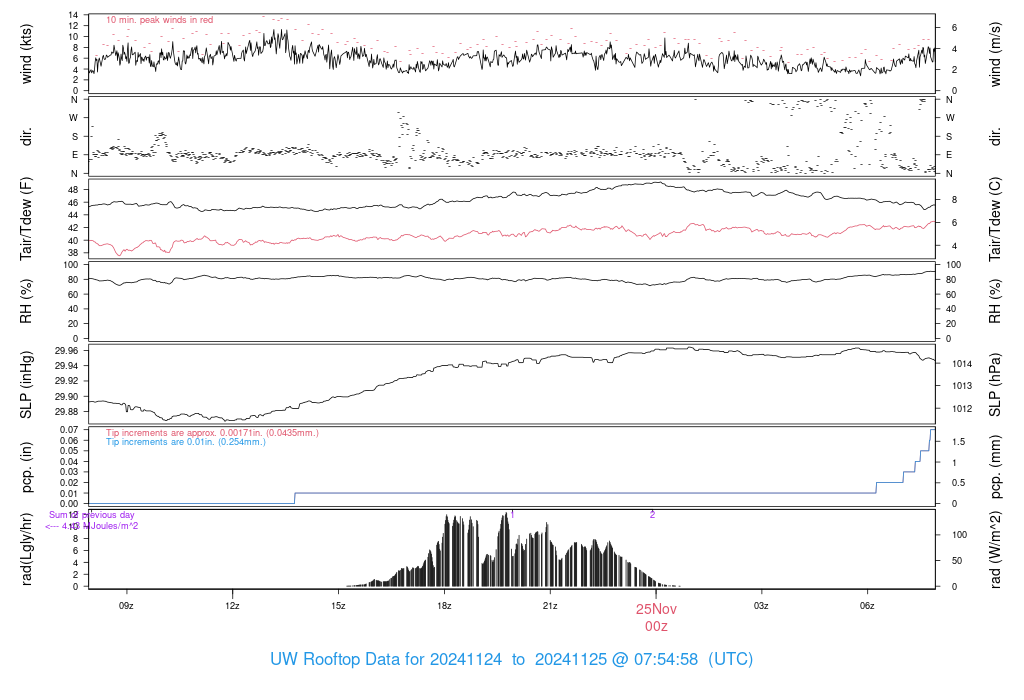Click the 'SLP (inHg)' pressure axis label
The width and height of the screenshot is (1024, 700).
[27, 384]
